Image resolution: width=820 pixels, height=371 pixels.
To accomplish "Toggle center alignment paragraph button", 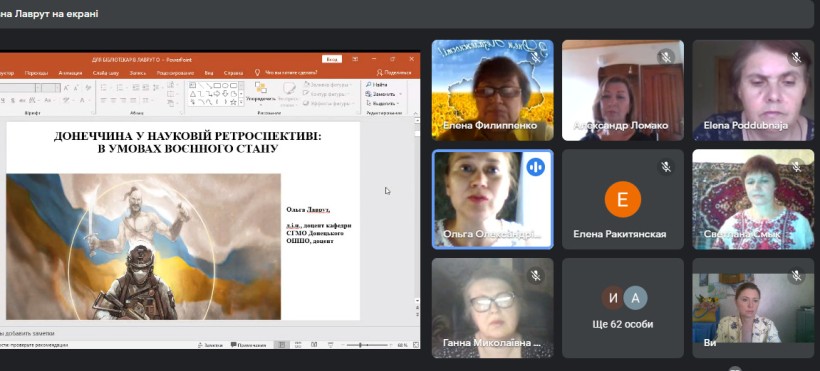I will click(112, 100).
